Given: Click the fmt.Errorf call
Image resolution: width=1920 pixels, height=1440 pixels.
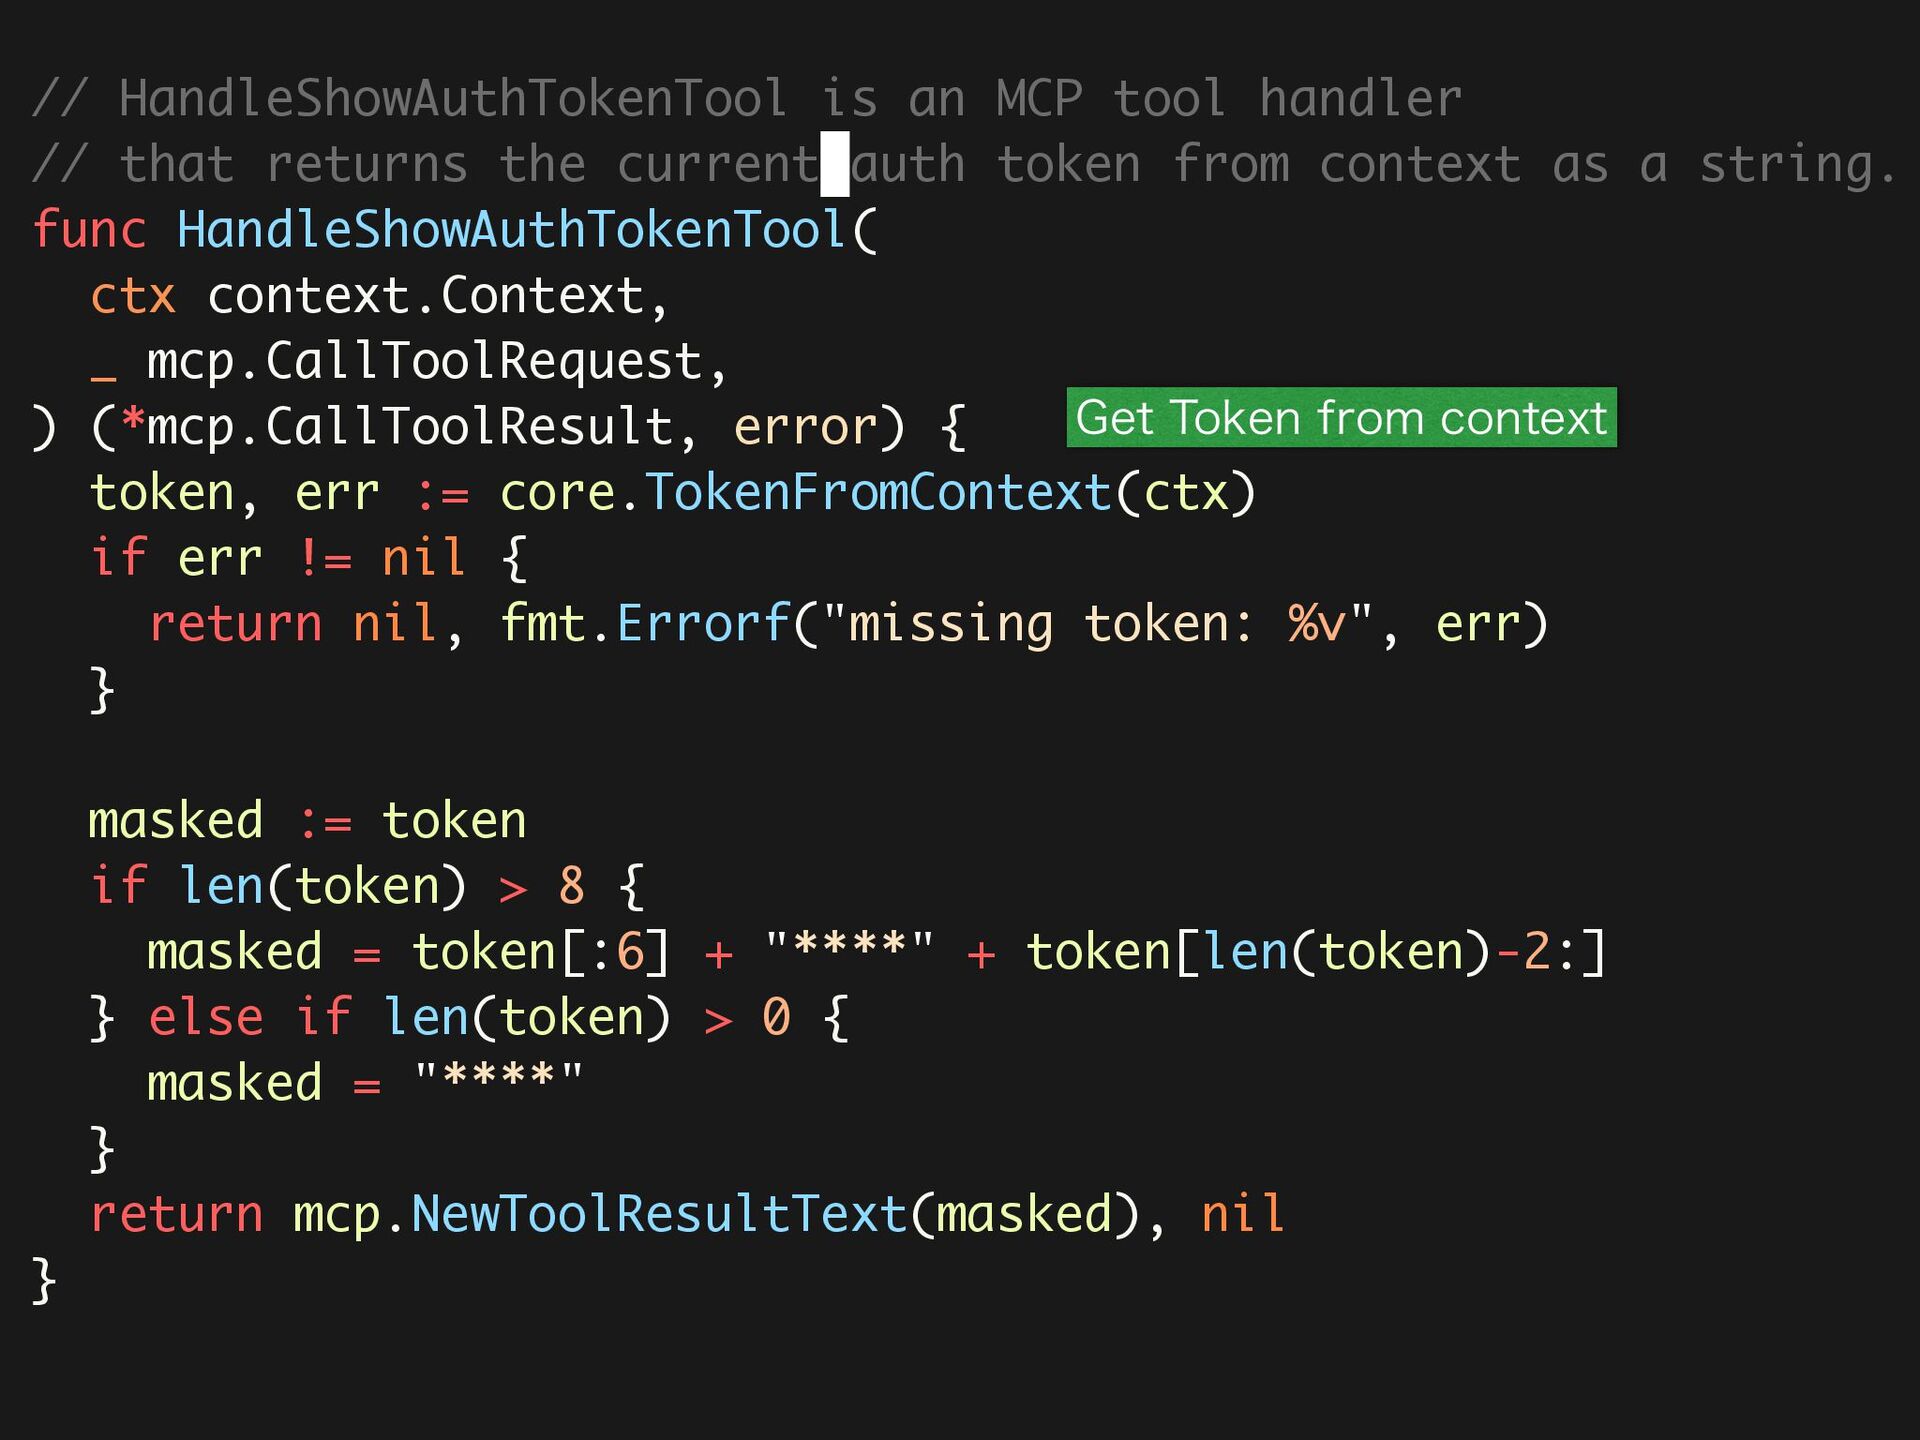Looking at the screenshot, I should click(x=644, y=623).
